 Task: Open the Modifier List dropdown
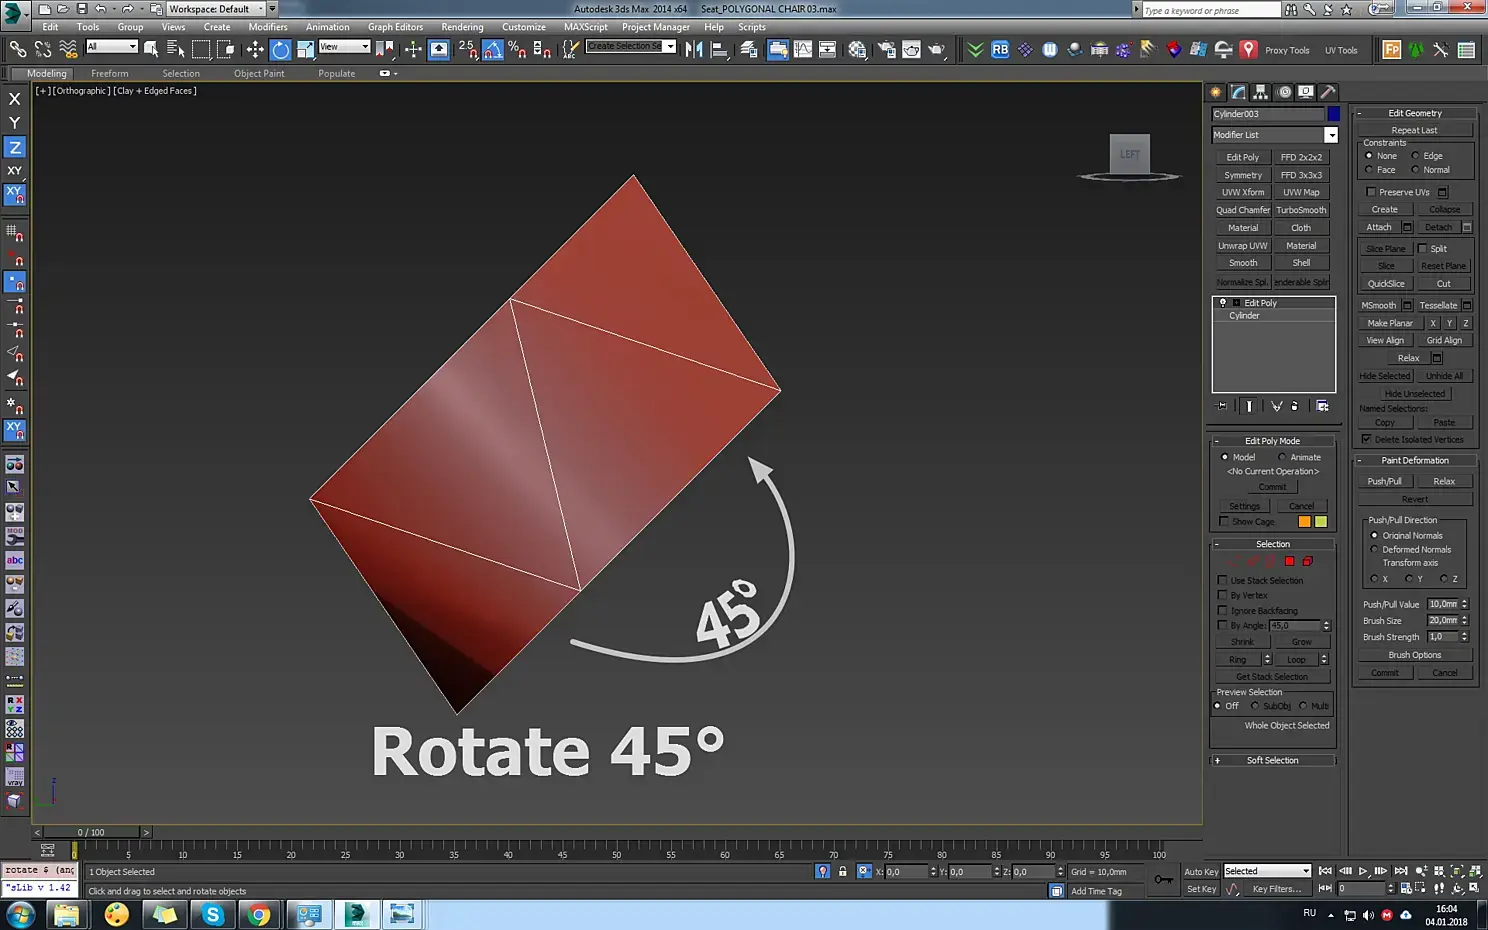1331,135
